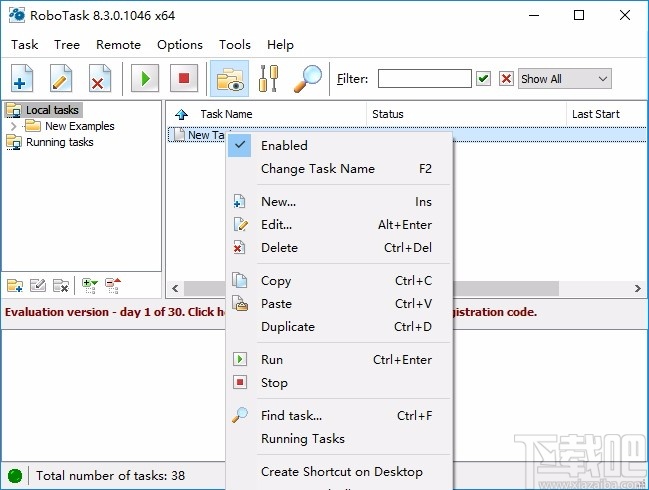This screenshot has height=490, width=649.
Task: Run the task with green play button
Action: click(x=145, y=78)
